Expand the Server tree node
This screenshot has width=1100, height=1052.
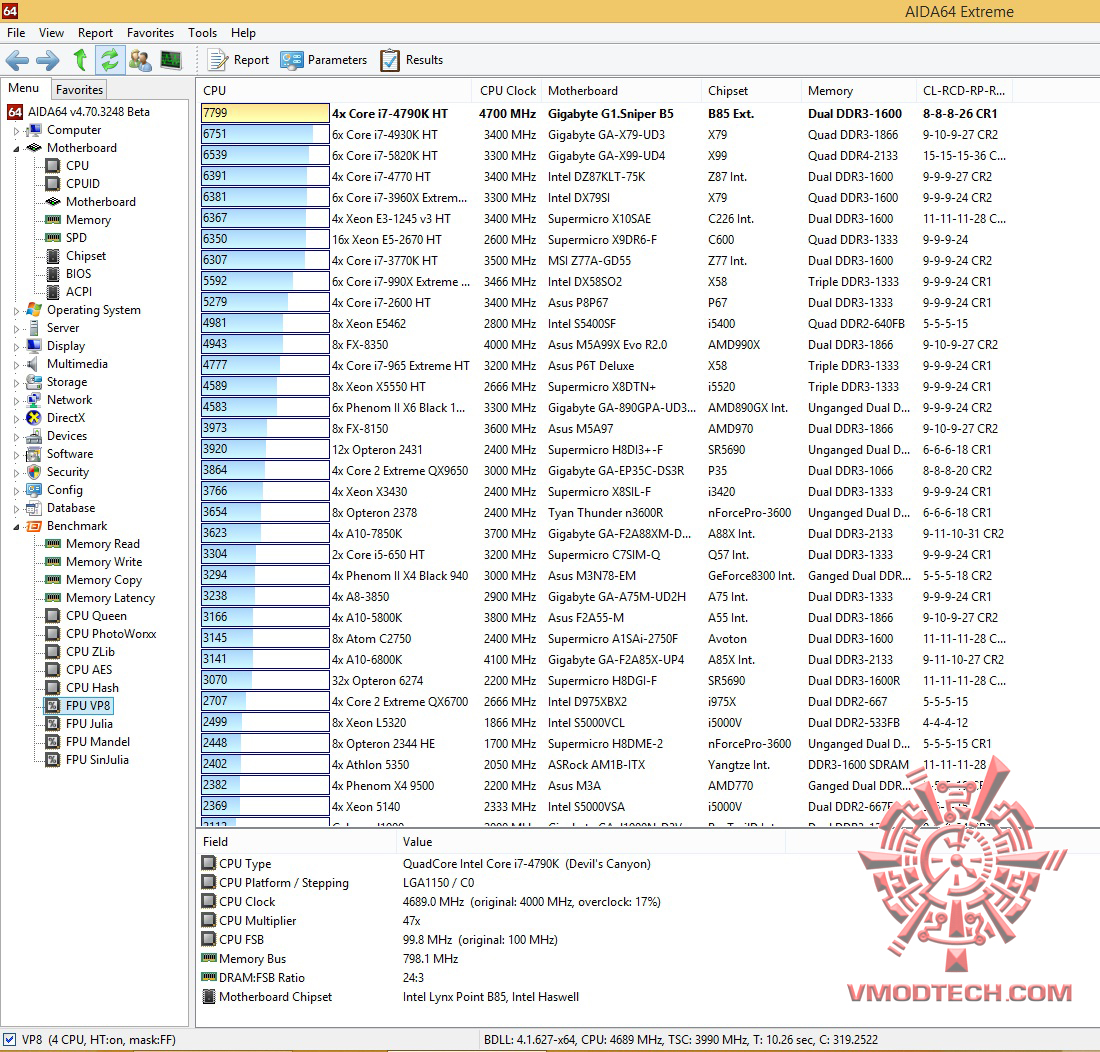[x=16, y=328]
